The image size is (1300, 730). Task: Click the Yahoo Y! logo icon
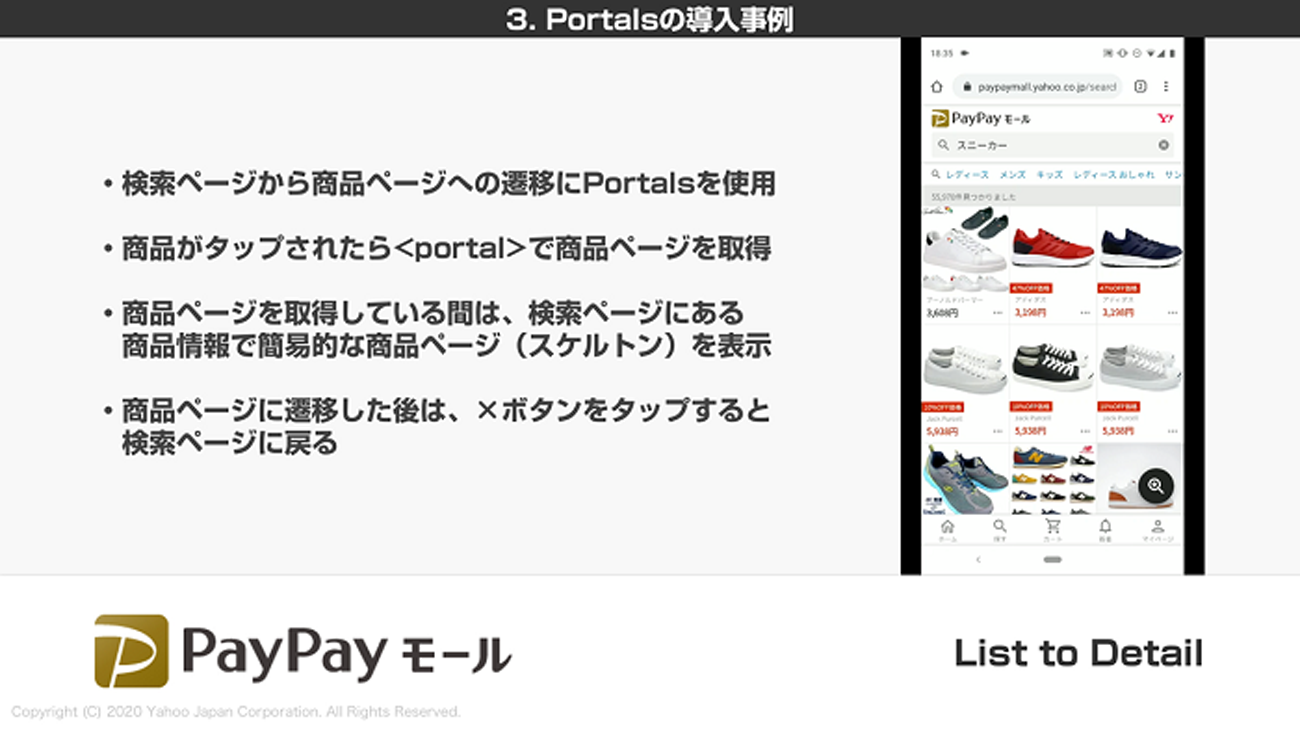[x=1165, y=118]
